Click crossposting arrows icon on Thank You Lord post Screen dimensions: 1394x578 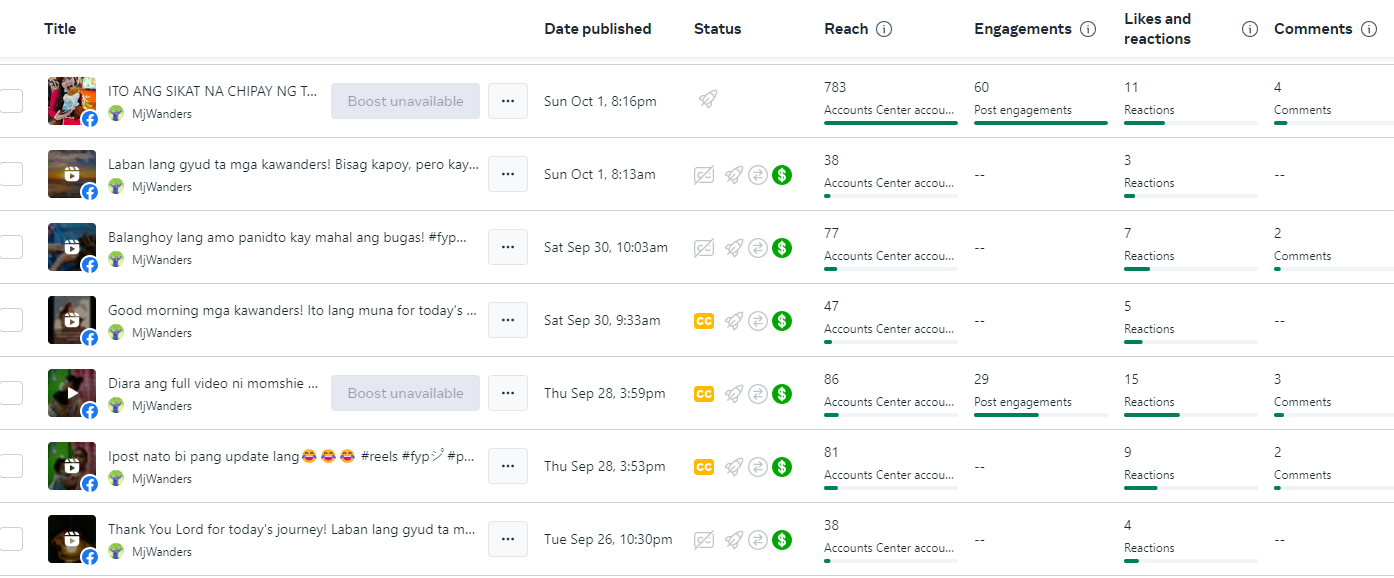point(758,540)
